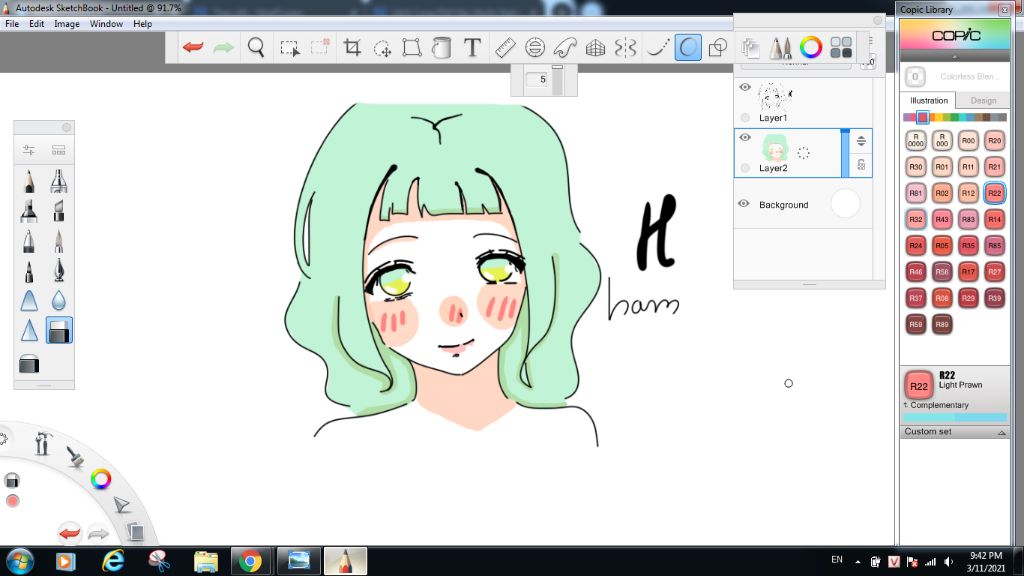The image size is (1024, 576).
Task: Hide Layer1 using its eye icon
Action: tap(745, 88)
